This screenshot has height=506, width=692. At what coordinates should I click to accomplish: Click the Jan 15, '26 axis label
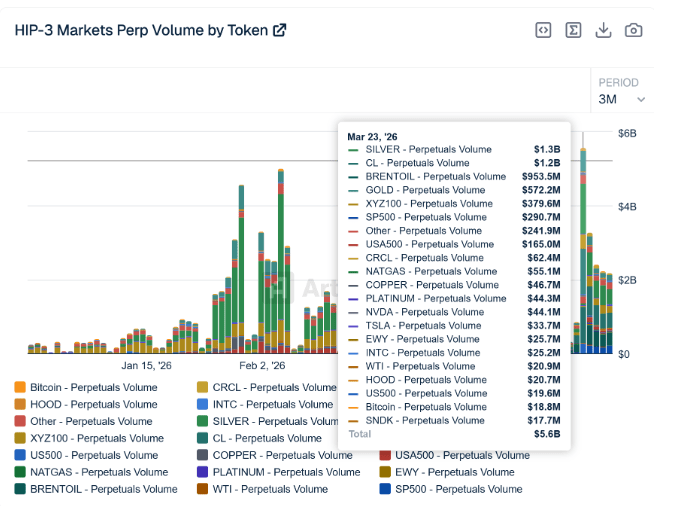pyautogui.click(x=146, y=366)
